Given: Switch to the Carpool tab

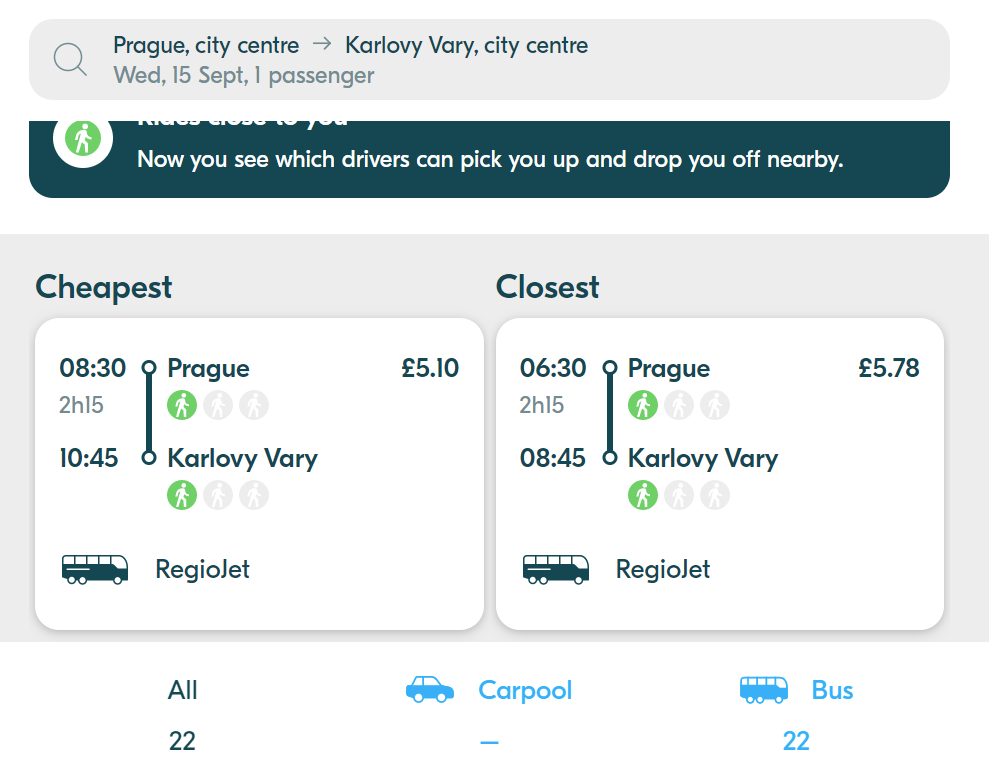Looking at the screenshot, I should point(489,715).
